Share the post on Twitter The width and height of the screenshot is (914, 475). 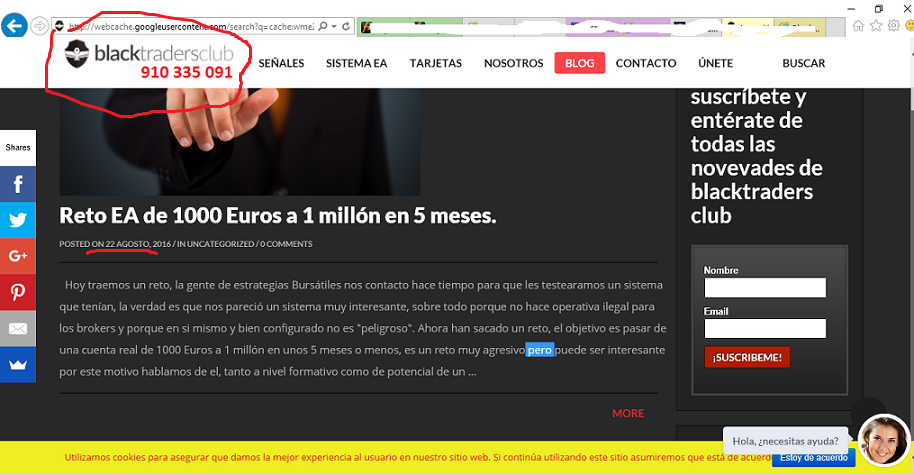18,220
